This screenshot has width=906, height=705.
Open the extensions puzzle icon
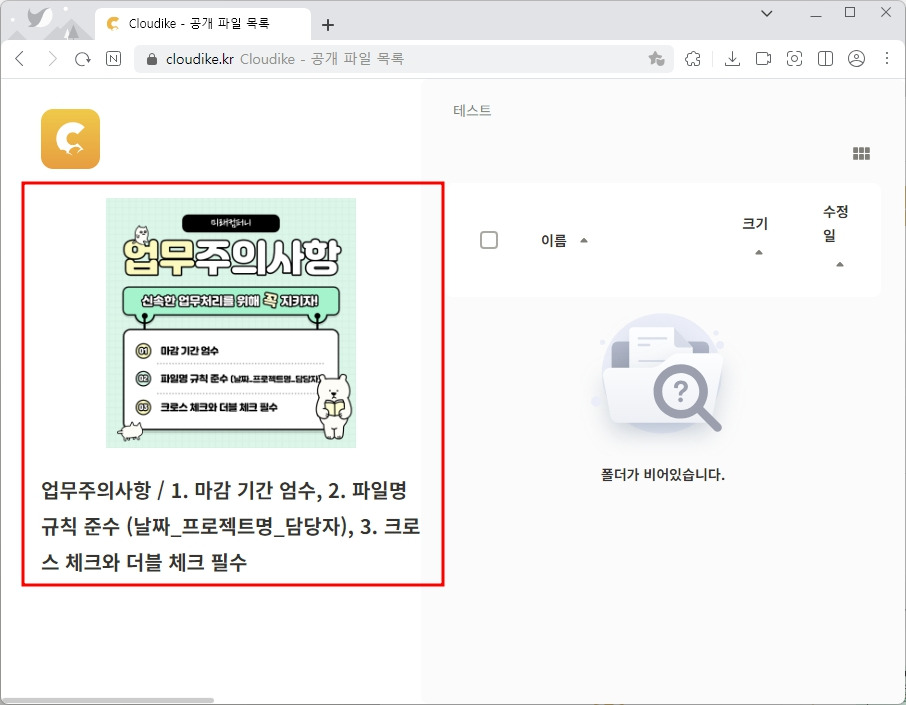pyautogui.click(x=693, y=58)
